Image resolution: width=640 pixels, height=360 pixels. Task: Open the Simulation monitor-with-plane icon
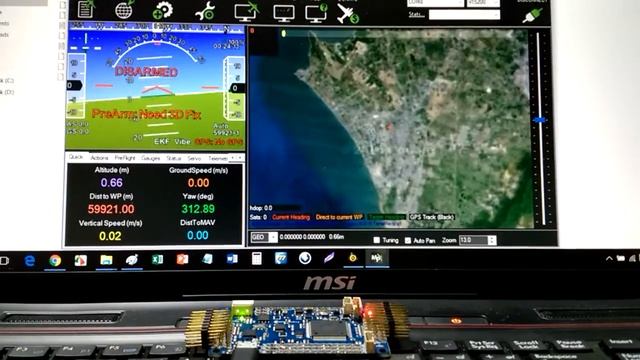247,11
